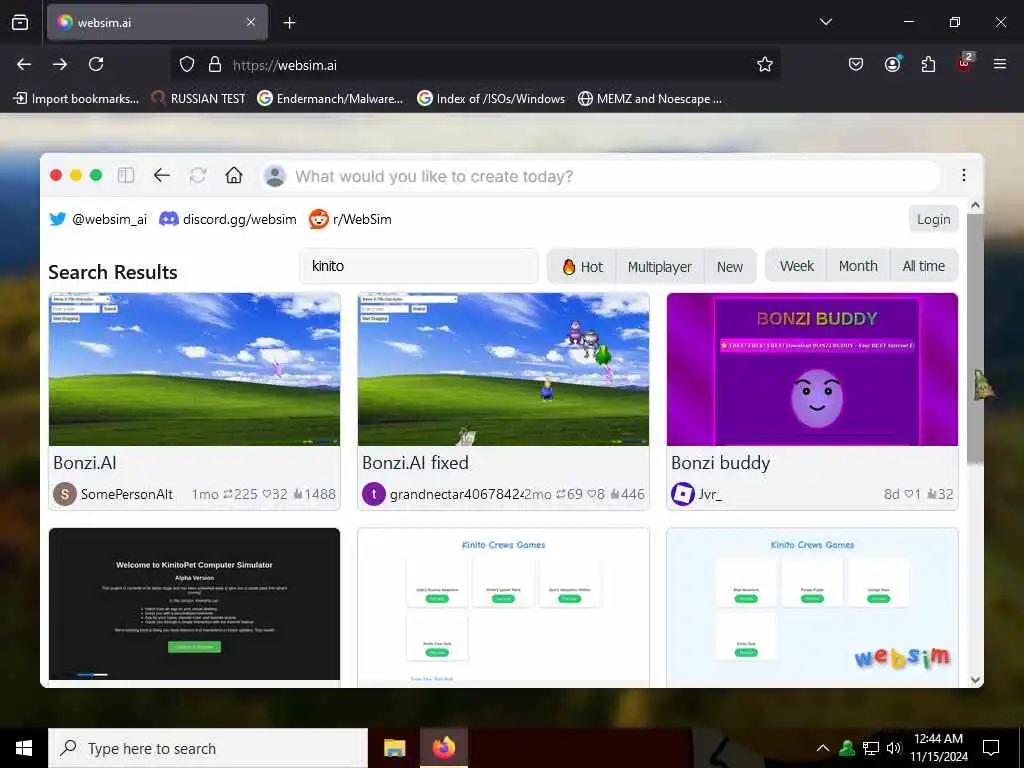The height and width of the screenshot is (768, 1024).
Task: Go back using websim back arrow
Action: click(x=161, y=175)
